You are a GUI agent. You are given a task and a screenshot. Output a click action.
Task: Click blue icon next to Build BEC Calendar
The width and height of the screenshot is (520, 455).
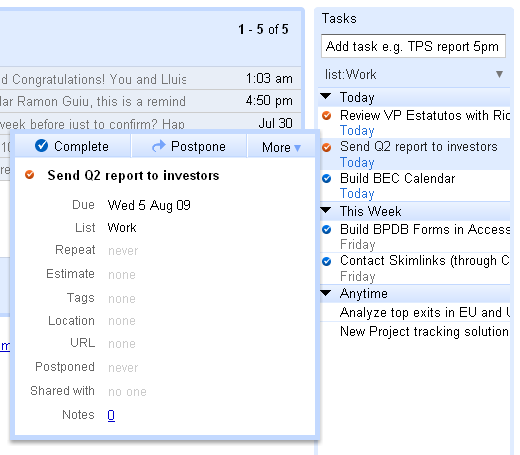pyautogui.click(x=327, y=179)
